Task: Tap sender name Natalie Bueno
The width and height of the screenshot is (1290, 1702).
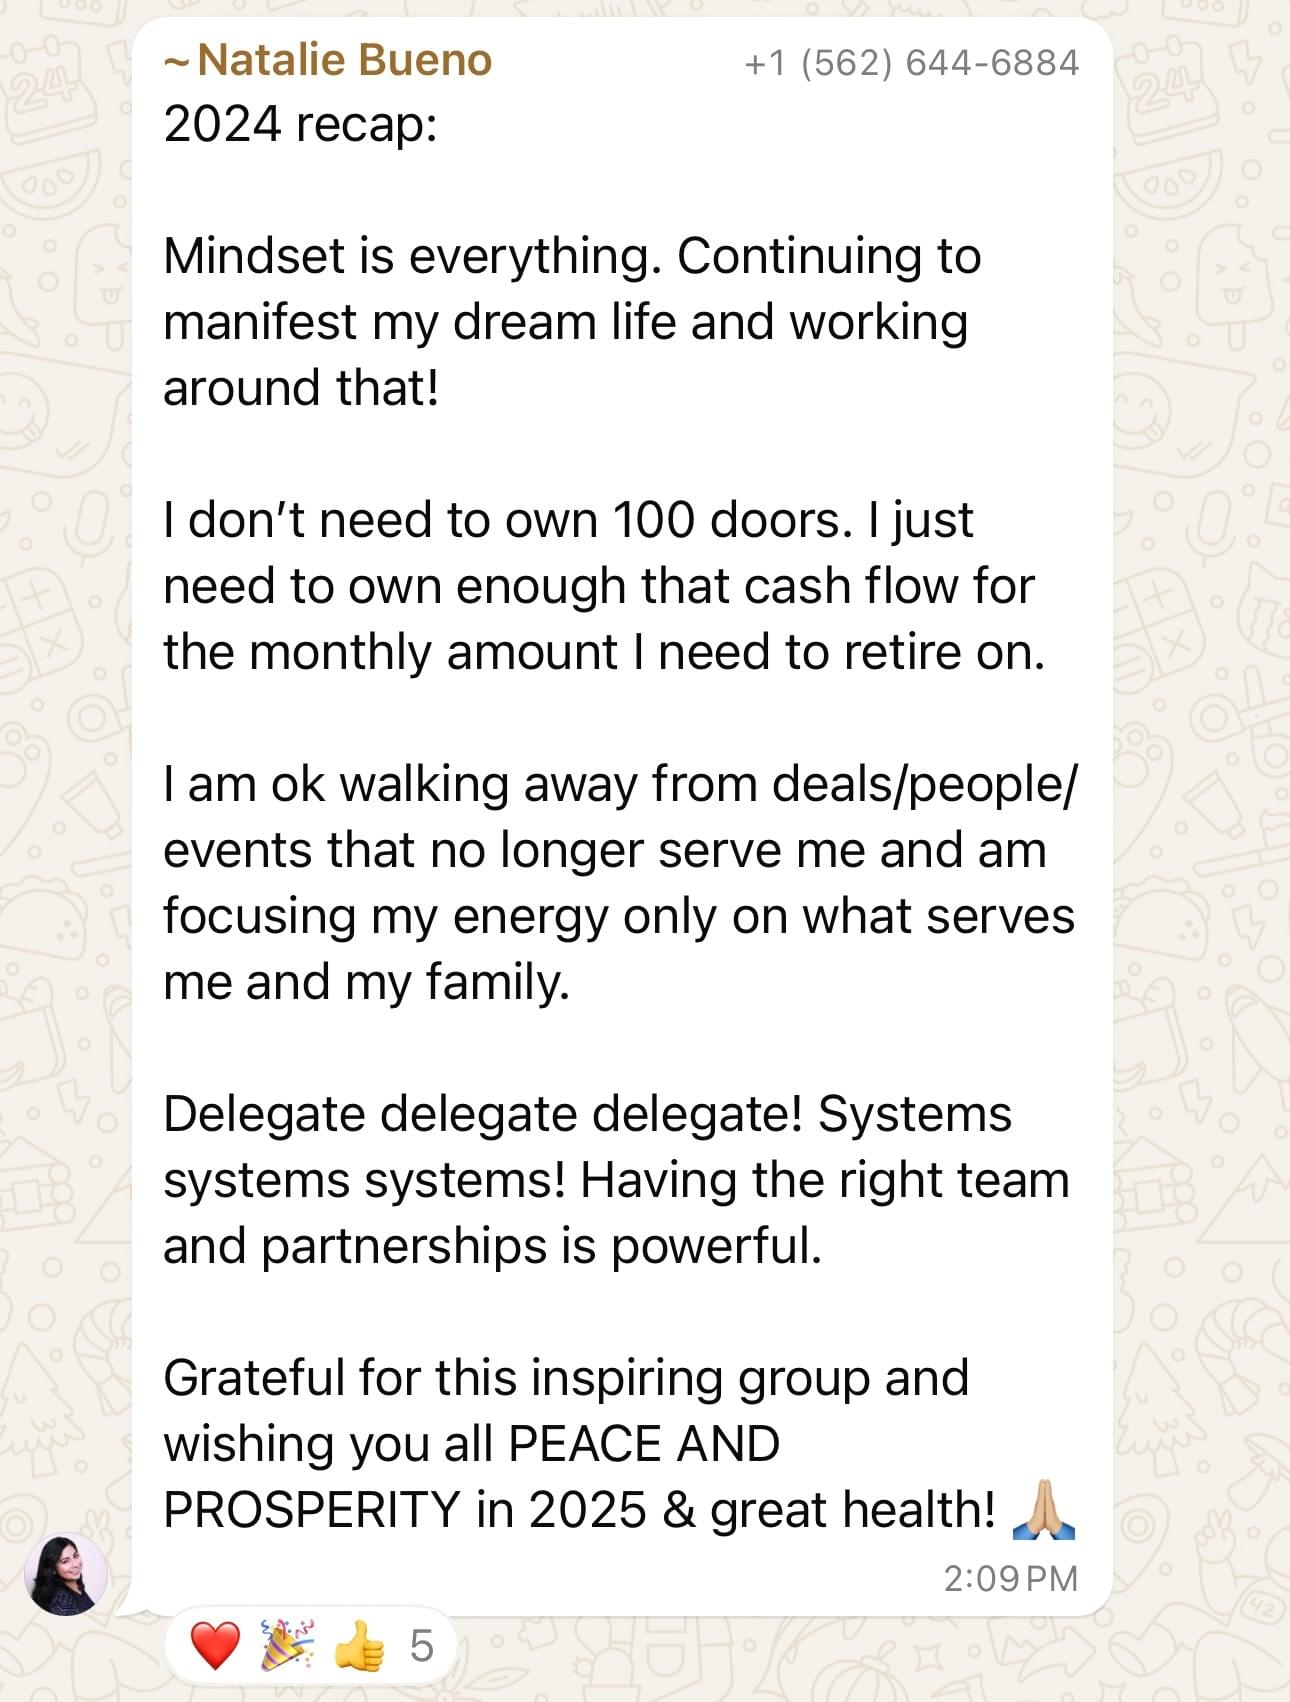Action: (345, 60)
